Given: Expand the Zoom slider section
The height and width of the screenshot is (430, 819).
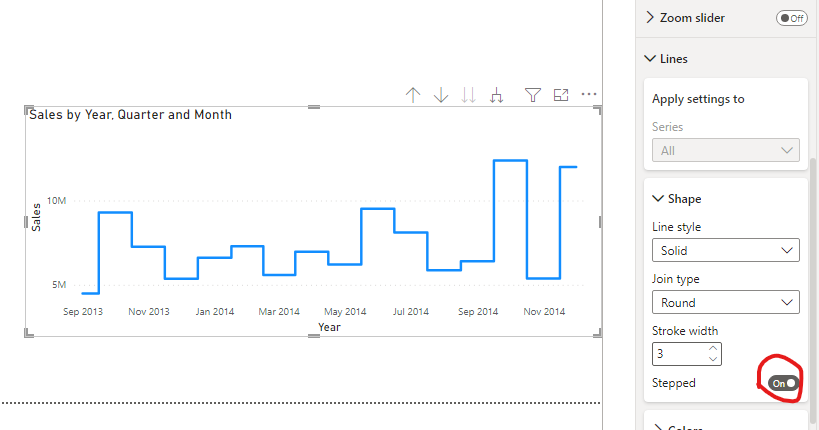Looking at the screenshot, I should tap(650, 17).
